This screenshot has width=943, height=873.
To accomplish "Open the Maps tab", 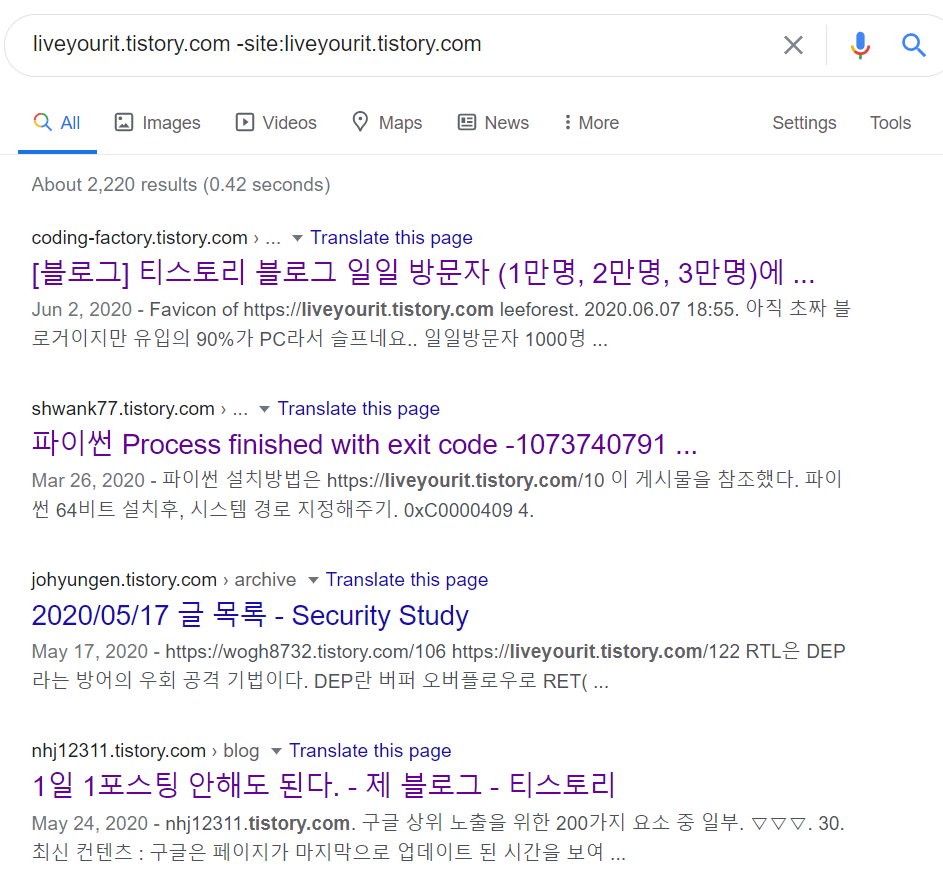I will point(387,123).
